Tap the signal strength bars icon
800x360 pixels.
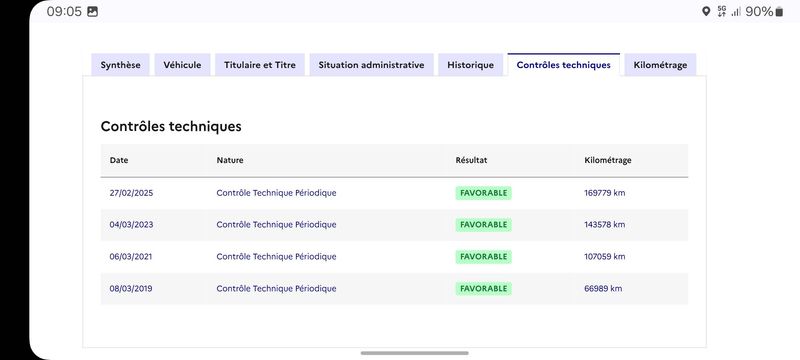736,12
